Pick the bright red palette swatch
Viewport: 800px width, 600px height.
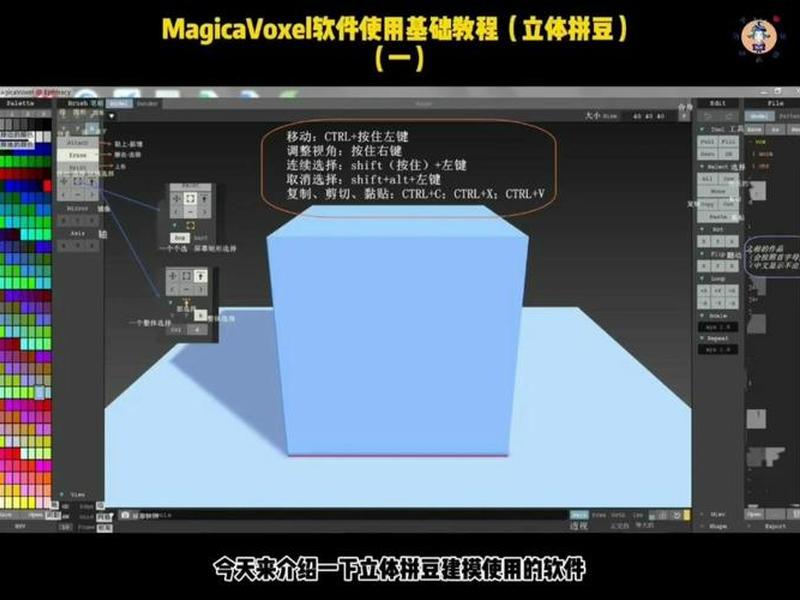[x=47, y=187]
